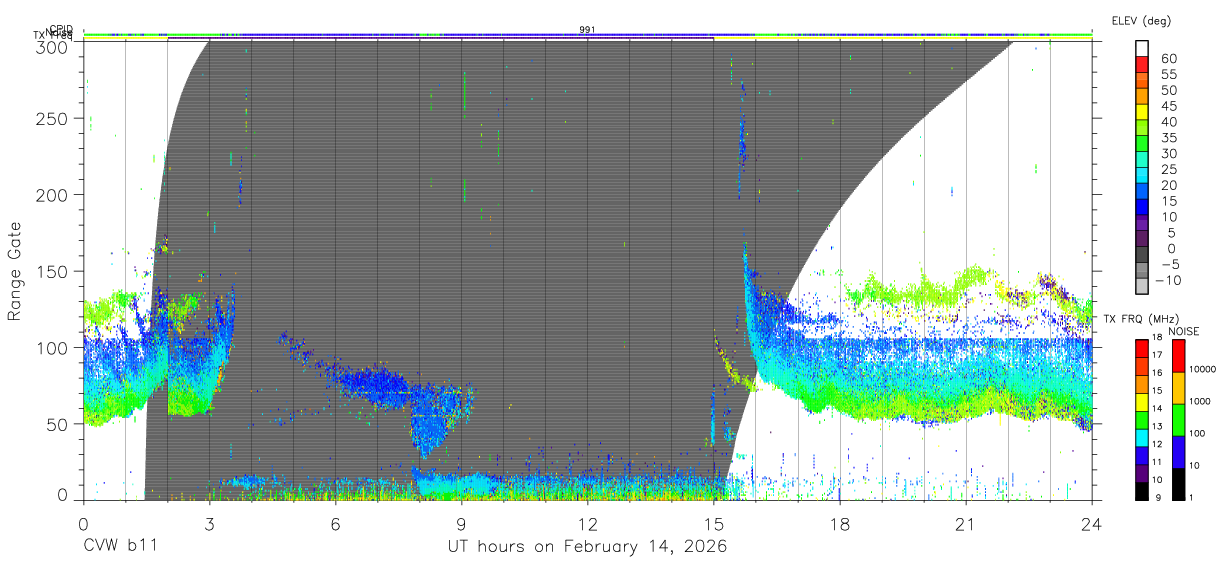Click the red swatch in TX FRQ legend
1228x567 pixels.
click(x=1142, y=347)
